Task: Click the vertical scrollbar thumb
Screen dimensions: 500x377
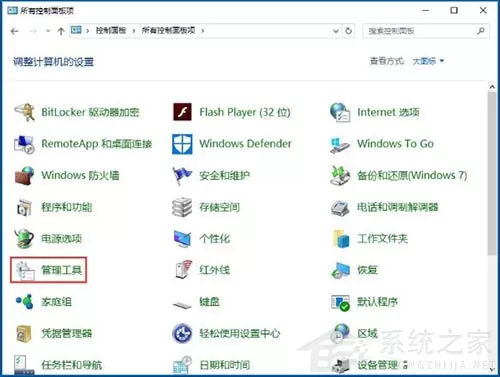Action: [x=492, y=174]
